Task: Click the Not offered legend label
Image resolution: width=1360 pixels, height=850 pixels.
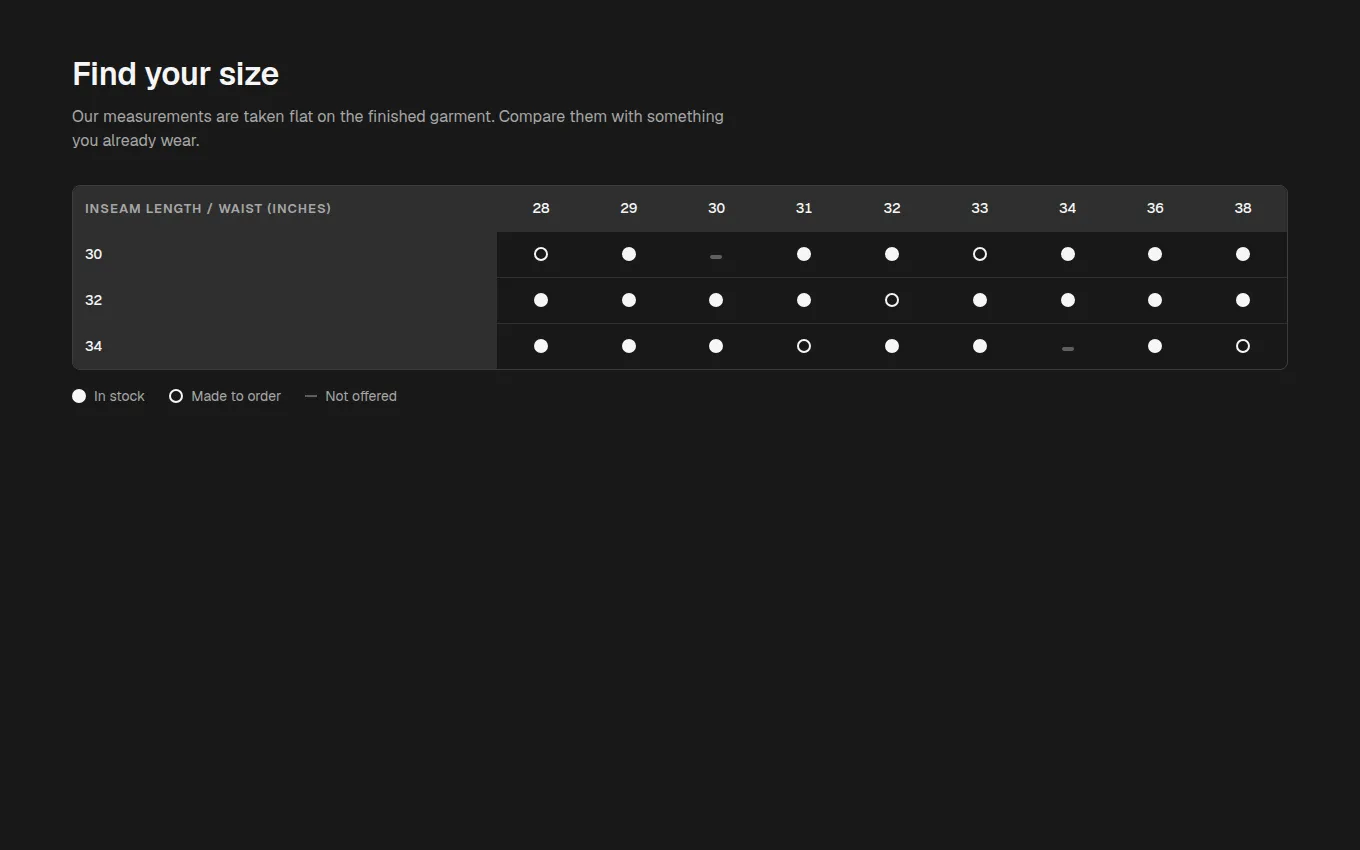Action: pos(361,396)
